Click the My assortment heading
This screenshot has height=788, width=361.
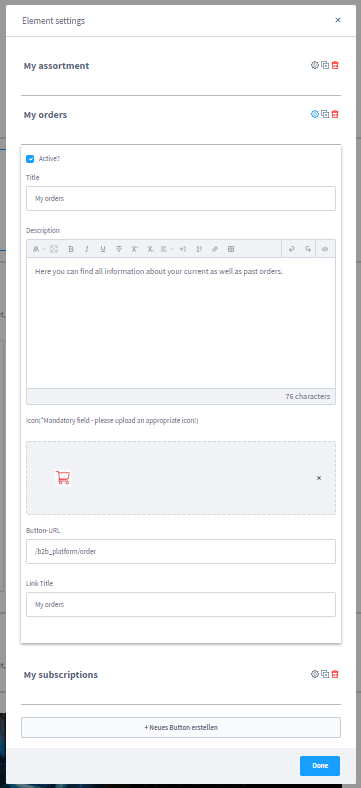(x=56, y=66)
